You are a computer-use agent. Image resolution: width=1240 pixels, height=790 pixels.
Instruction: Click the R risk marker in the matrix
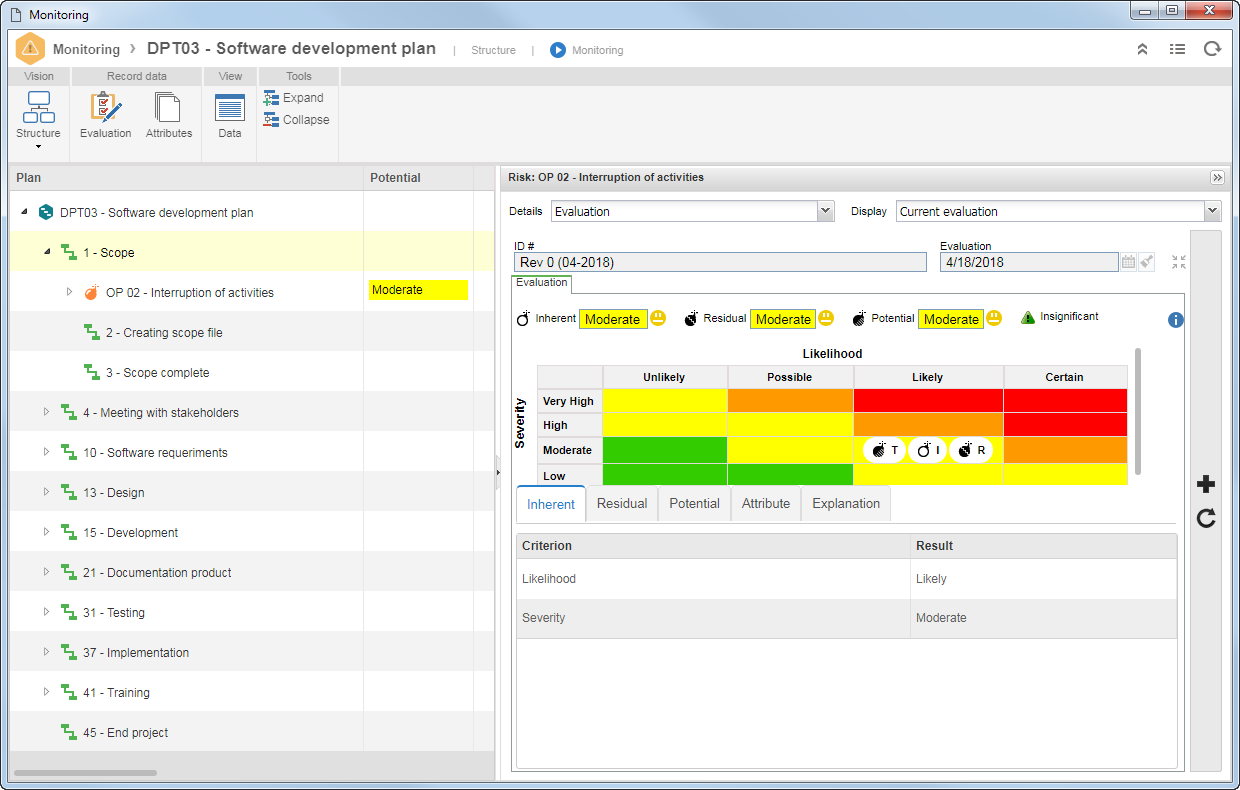971,450
